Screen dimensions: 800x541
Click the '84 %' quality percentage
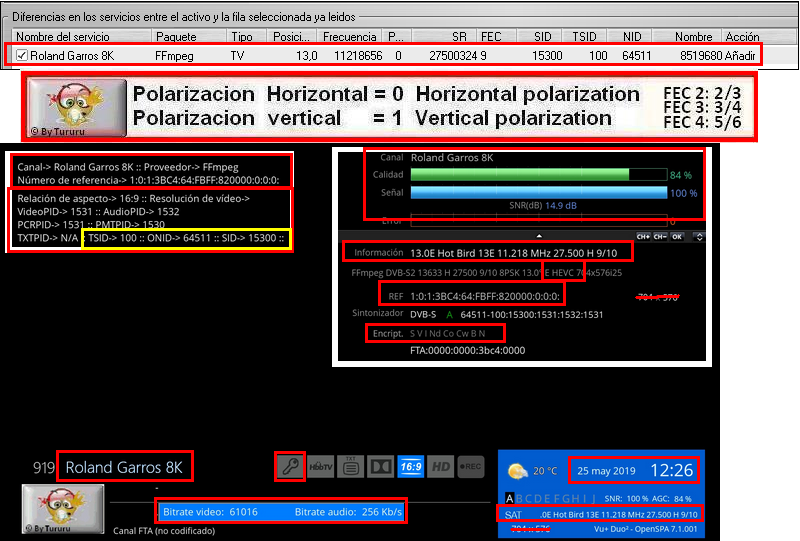click(681, 175)
